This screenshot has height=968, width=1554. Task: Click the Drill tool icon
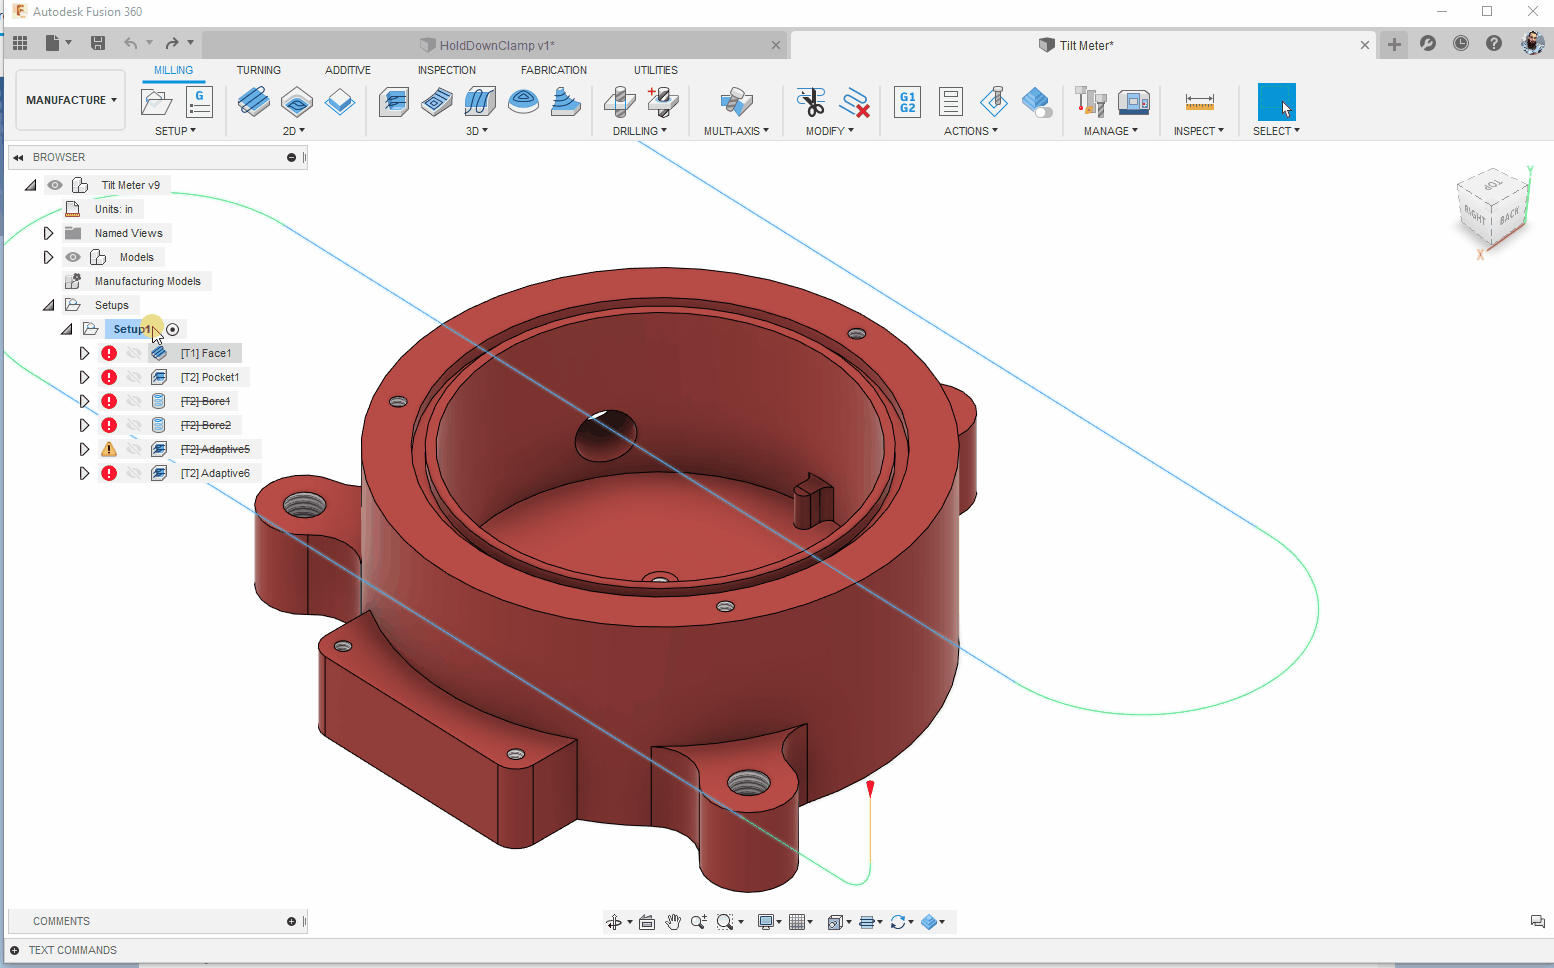pos(620,102)
